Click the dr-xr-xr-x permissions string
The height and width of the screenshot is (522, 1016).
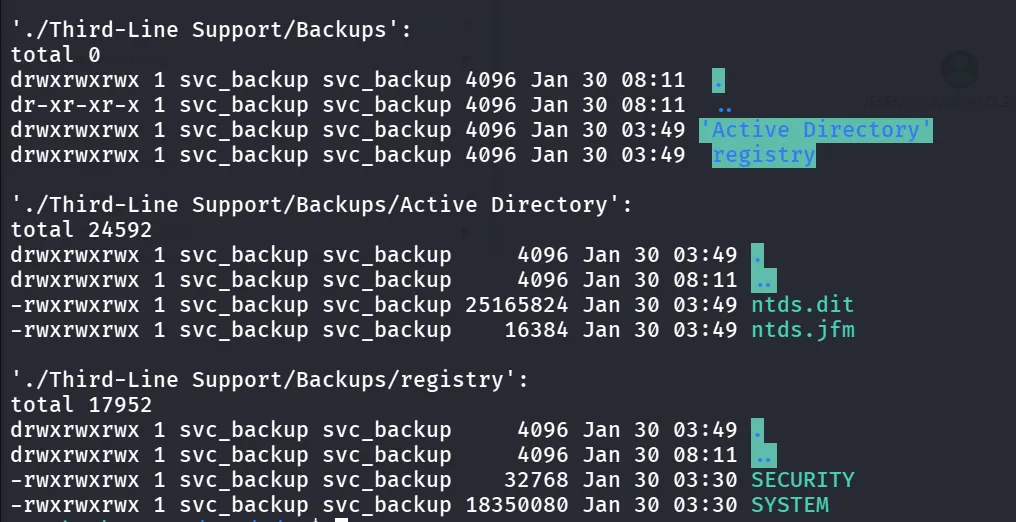(x=75, y=105)
